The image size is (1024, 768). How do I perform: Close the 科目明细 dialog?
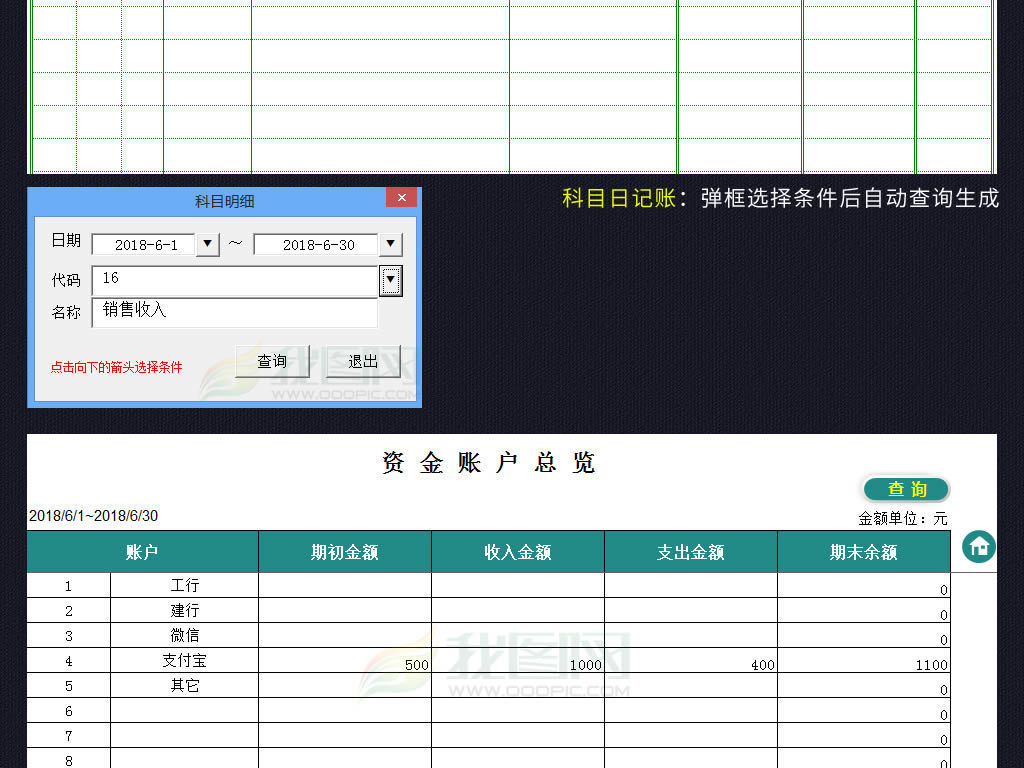click(401, 197)
